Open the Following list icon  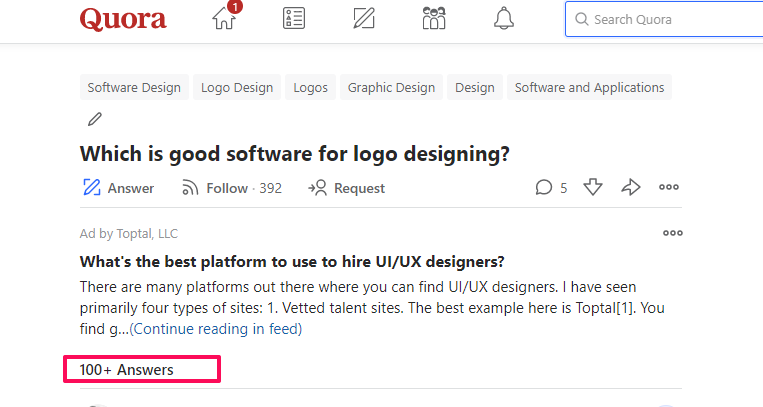[x=294, y=19]
